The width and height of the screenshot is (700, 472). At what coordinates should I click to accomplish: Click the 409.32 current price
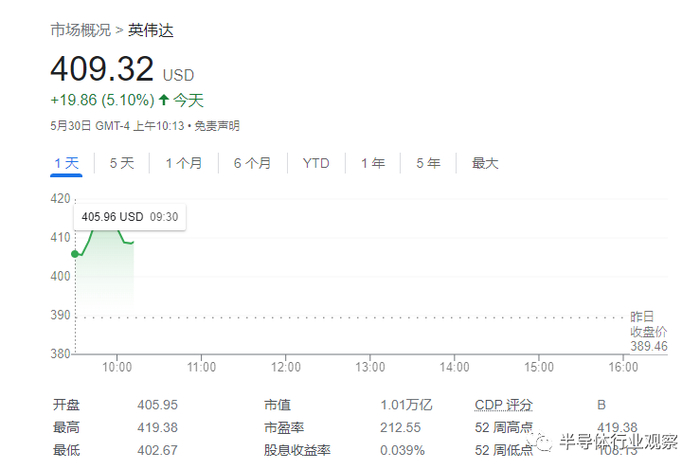(x=102, y=69)
